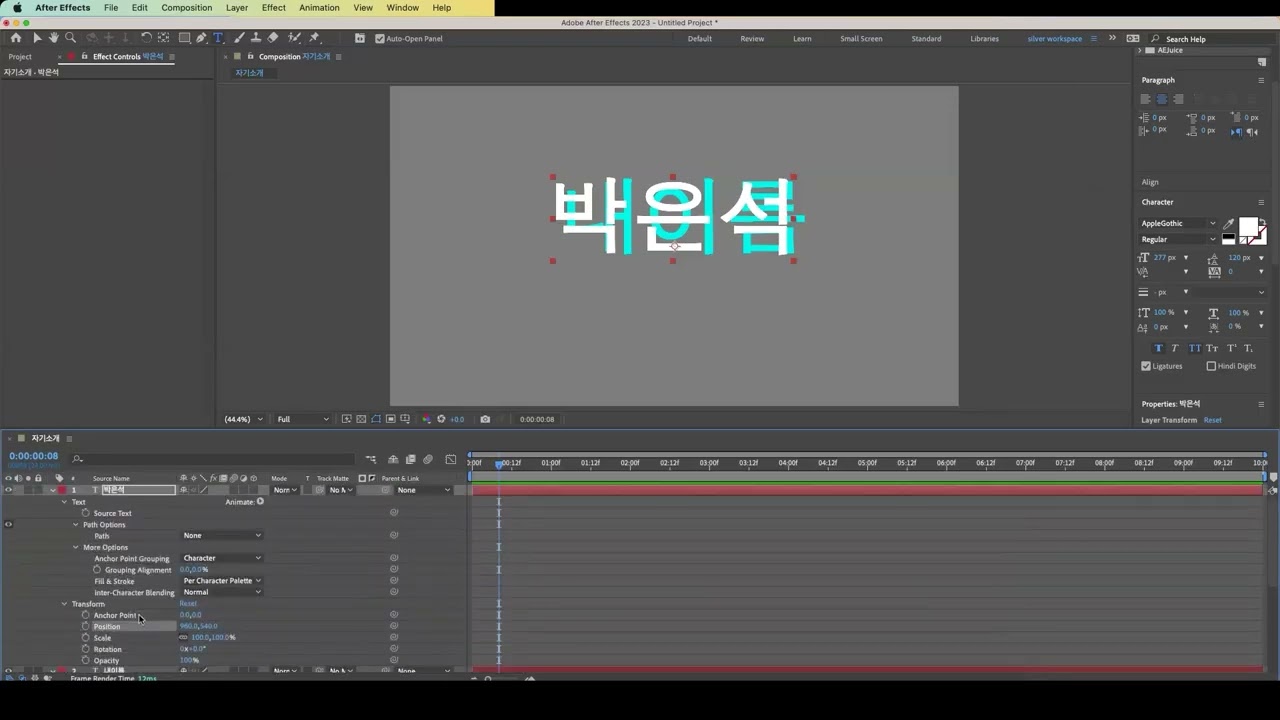Select the Roto Brush tool
The width and height of the screenshot is (1280, 720).
[x=294, y=38]
